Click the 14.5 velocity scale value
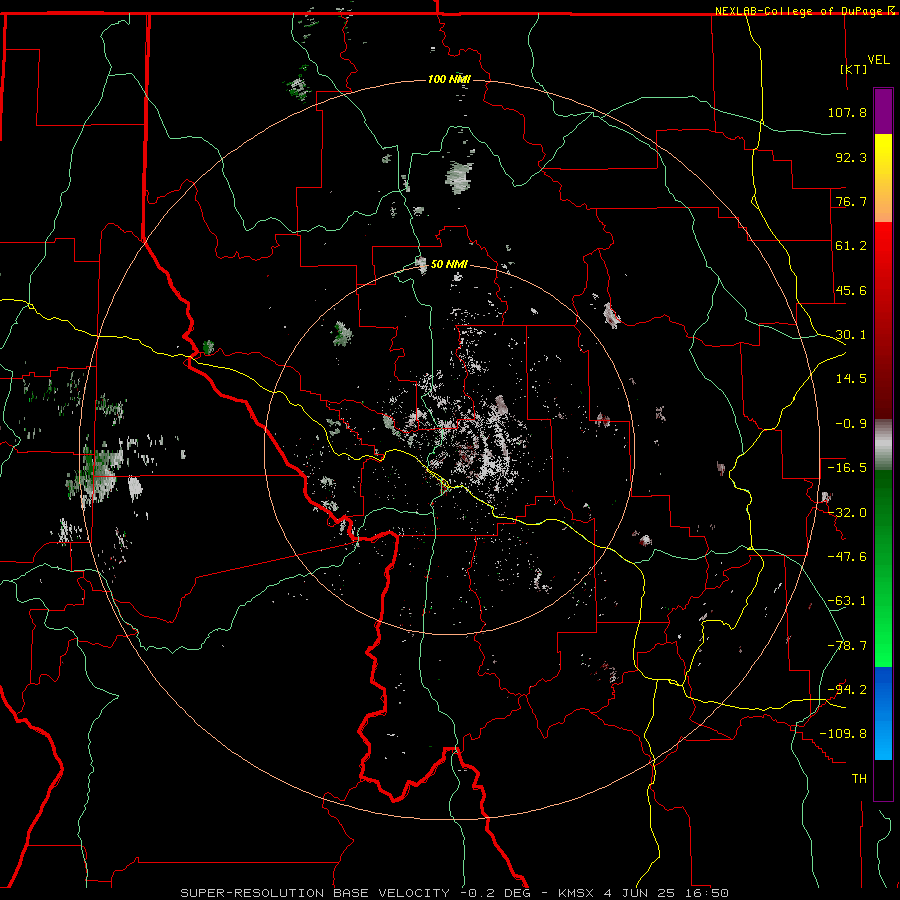 pyautogui.click(x=851, y=379)
